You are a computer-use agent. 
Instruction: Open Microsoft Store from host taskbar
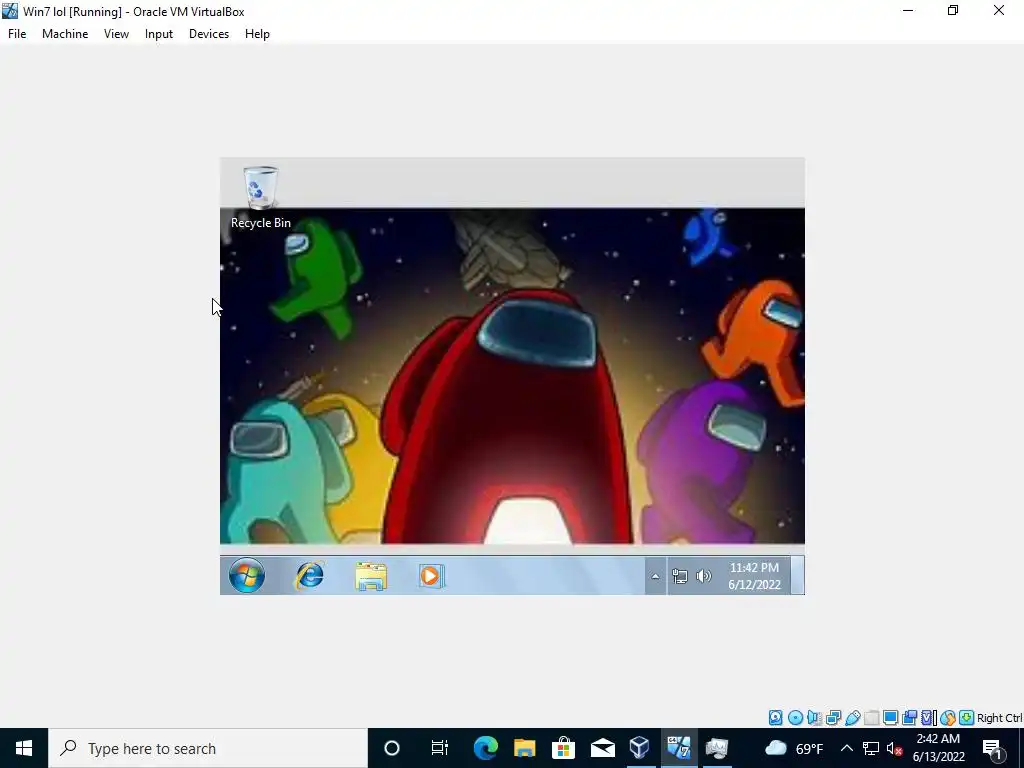pyautogui.click(x=563, y=748)
